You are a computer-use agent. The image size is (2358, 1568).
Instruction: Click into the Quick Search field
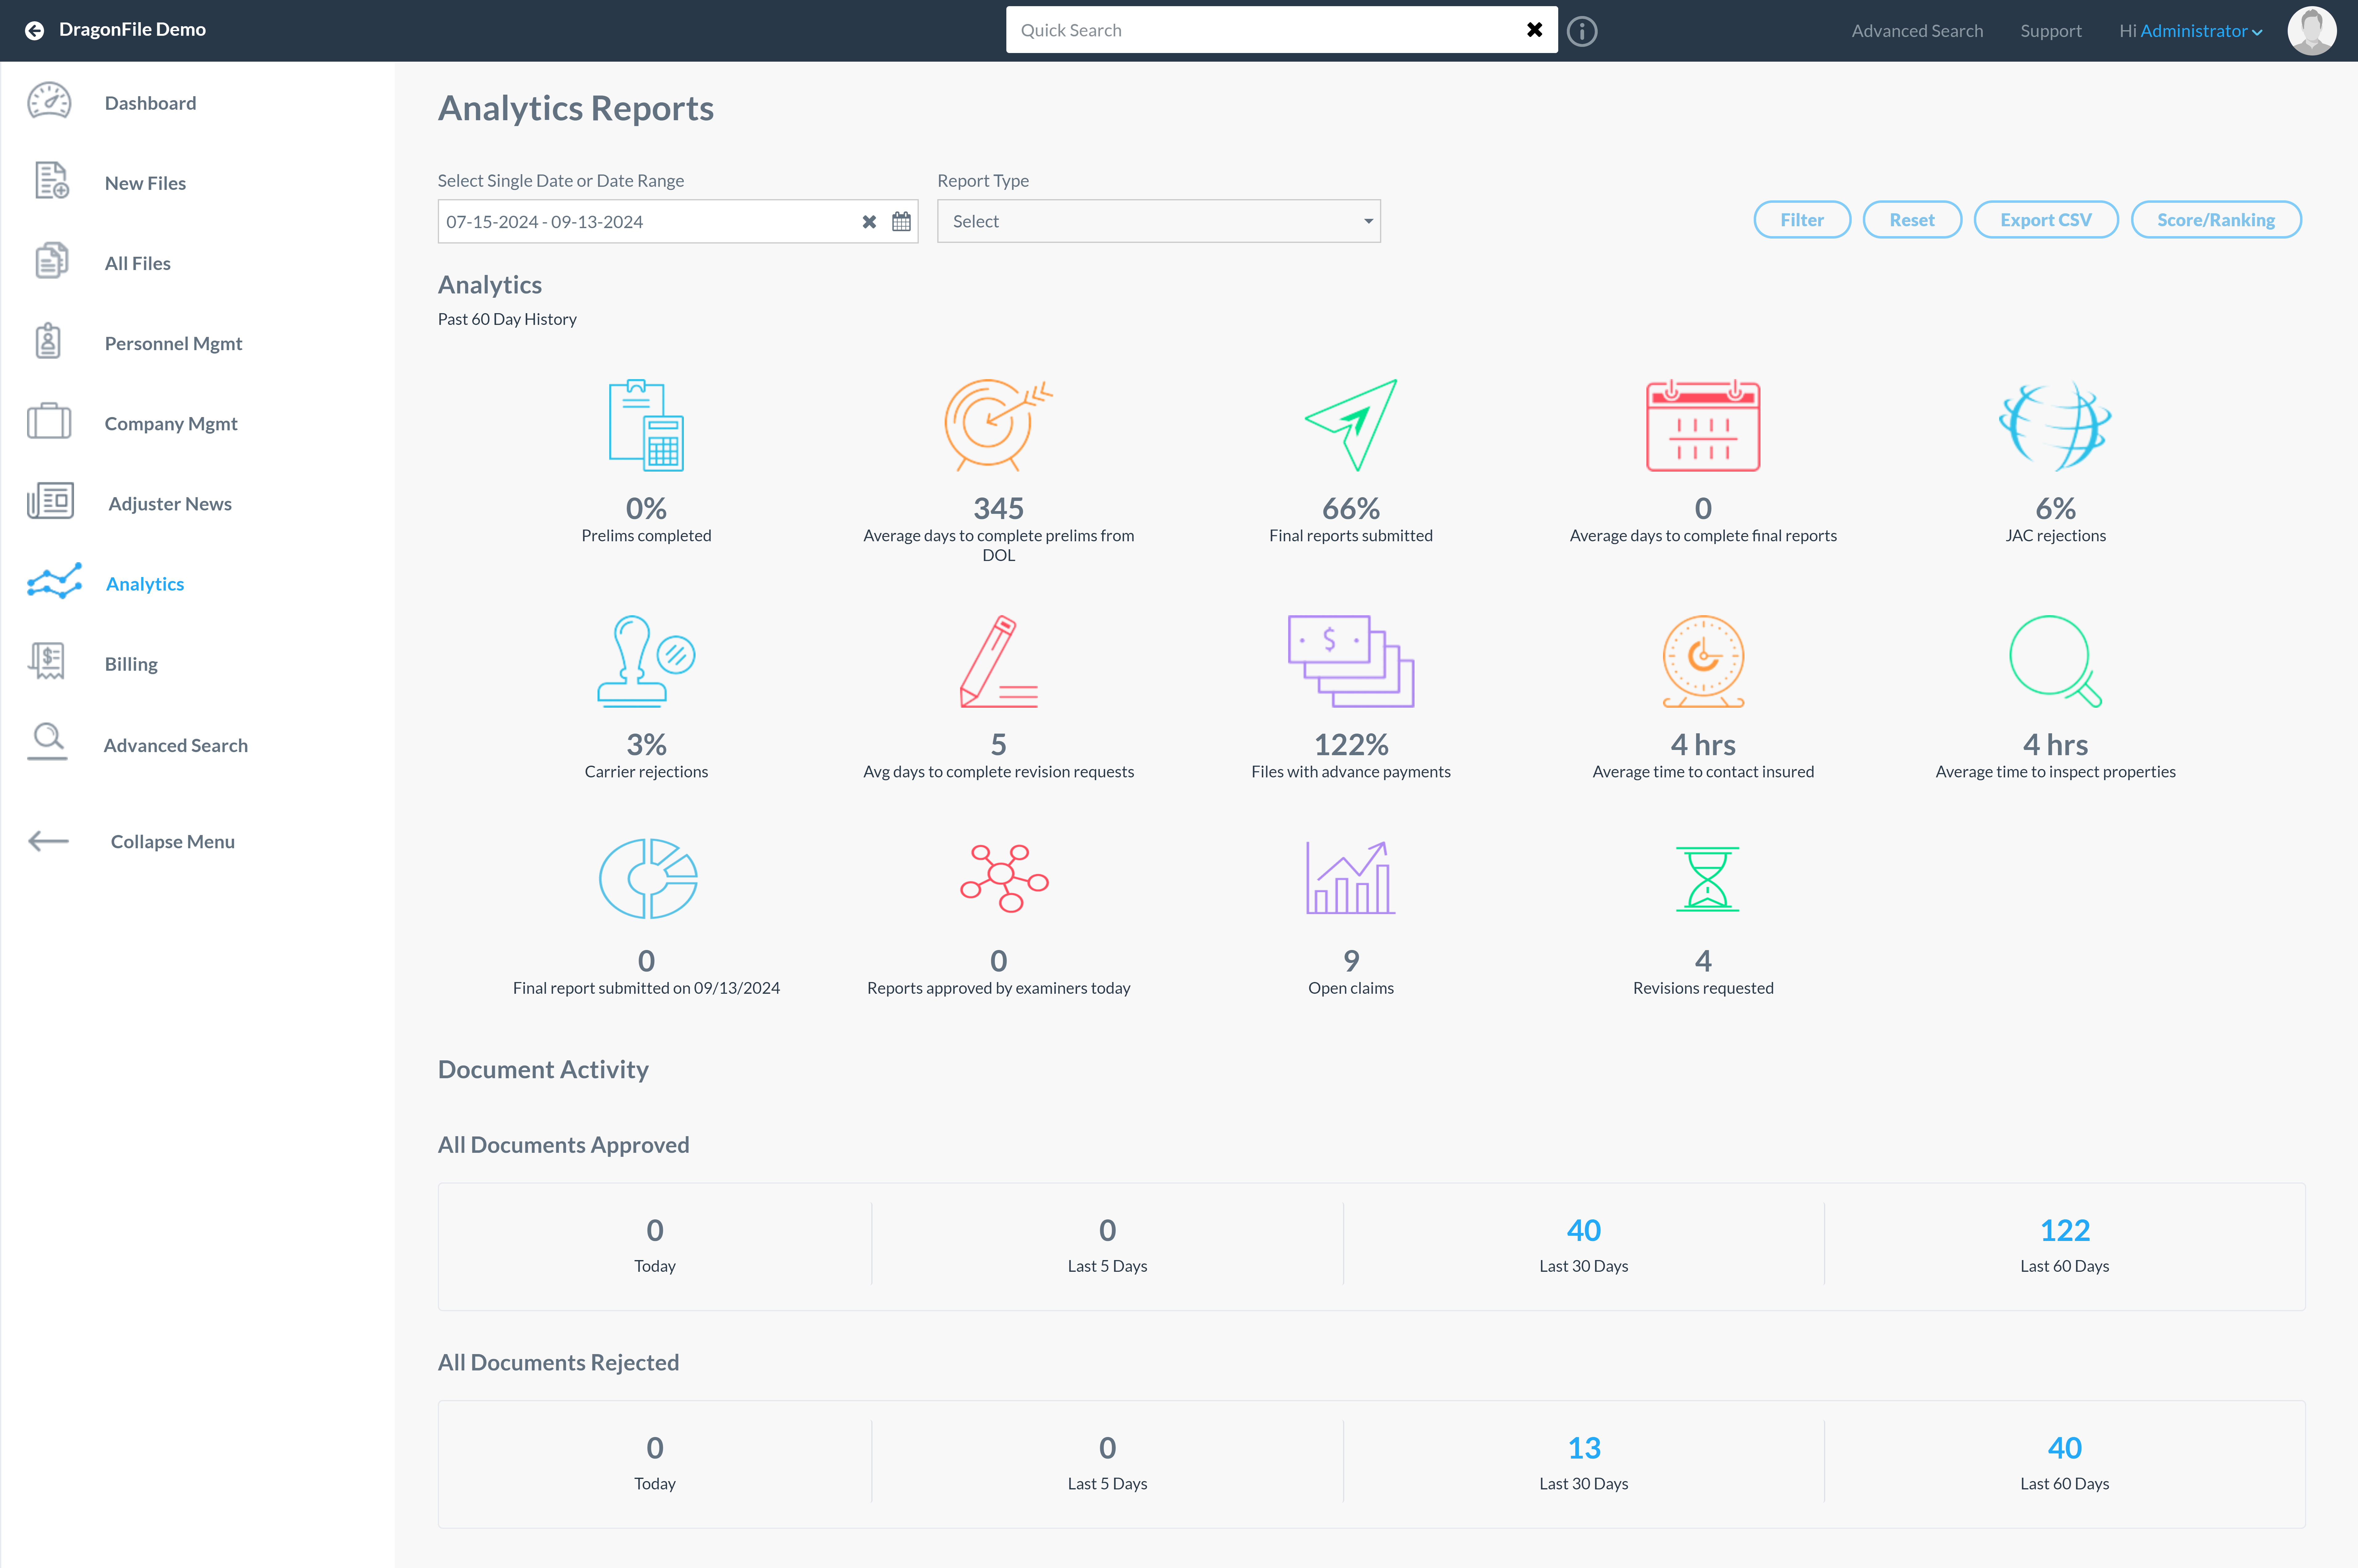click(x=1260, y=30)
